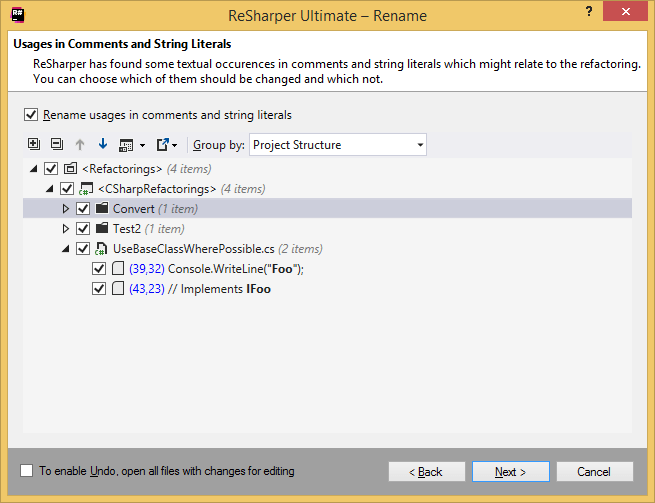Open the Group by Project Structure dropdown
The height and width of the screenshot is (503, 655).
tap(338, 145)
